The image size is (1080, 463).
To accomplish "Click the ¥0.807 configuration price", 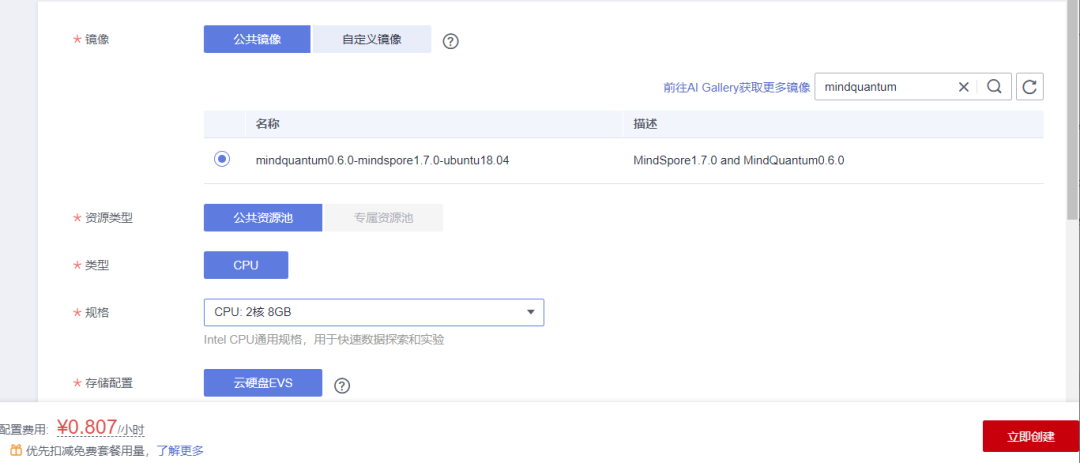I will pyautogui.click(x=87, y=428).
